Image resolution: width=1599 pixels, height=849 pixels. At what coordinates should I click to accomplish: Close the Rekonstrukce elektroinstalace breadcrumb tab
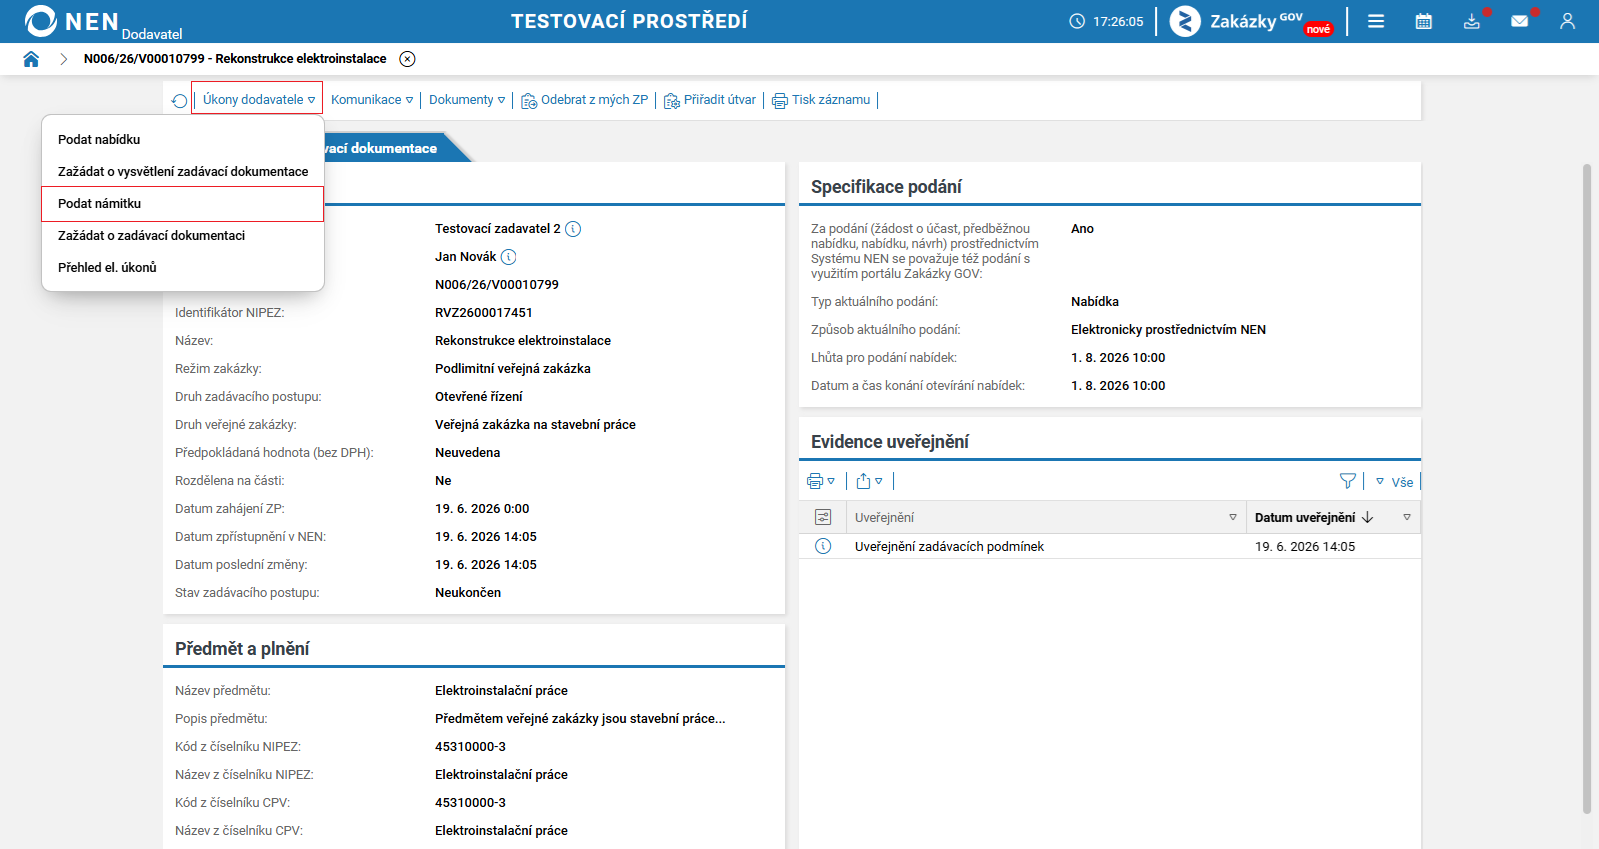point(407,59)
